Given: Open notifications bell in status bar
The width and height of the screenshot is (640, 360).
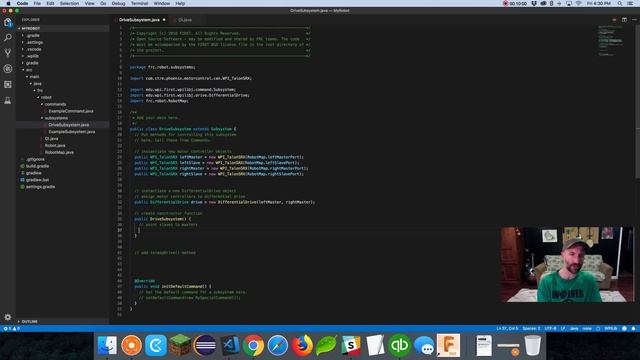Looking at the screenshot, I should pyautogui.click(x=633, y=328).
